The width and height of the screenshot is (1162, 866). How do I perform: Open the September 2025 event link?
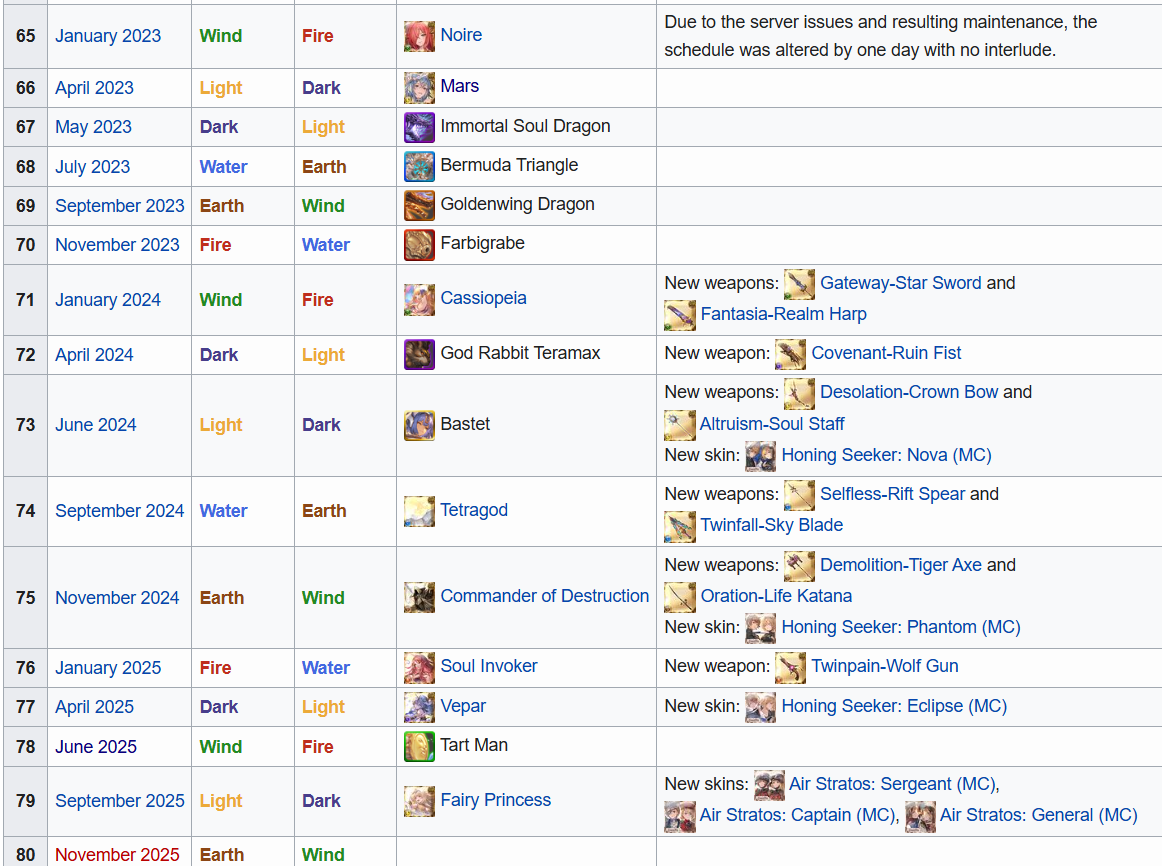pyautogui.click(x=119, y=801)
